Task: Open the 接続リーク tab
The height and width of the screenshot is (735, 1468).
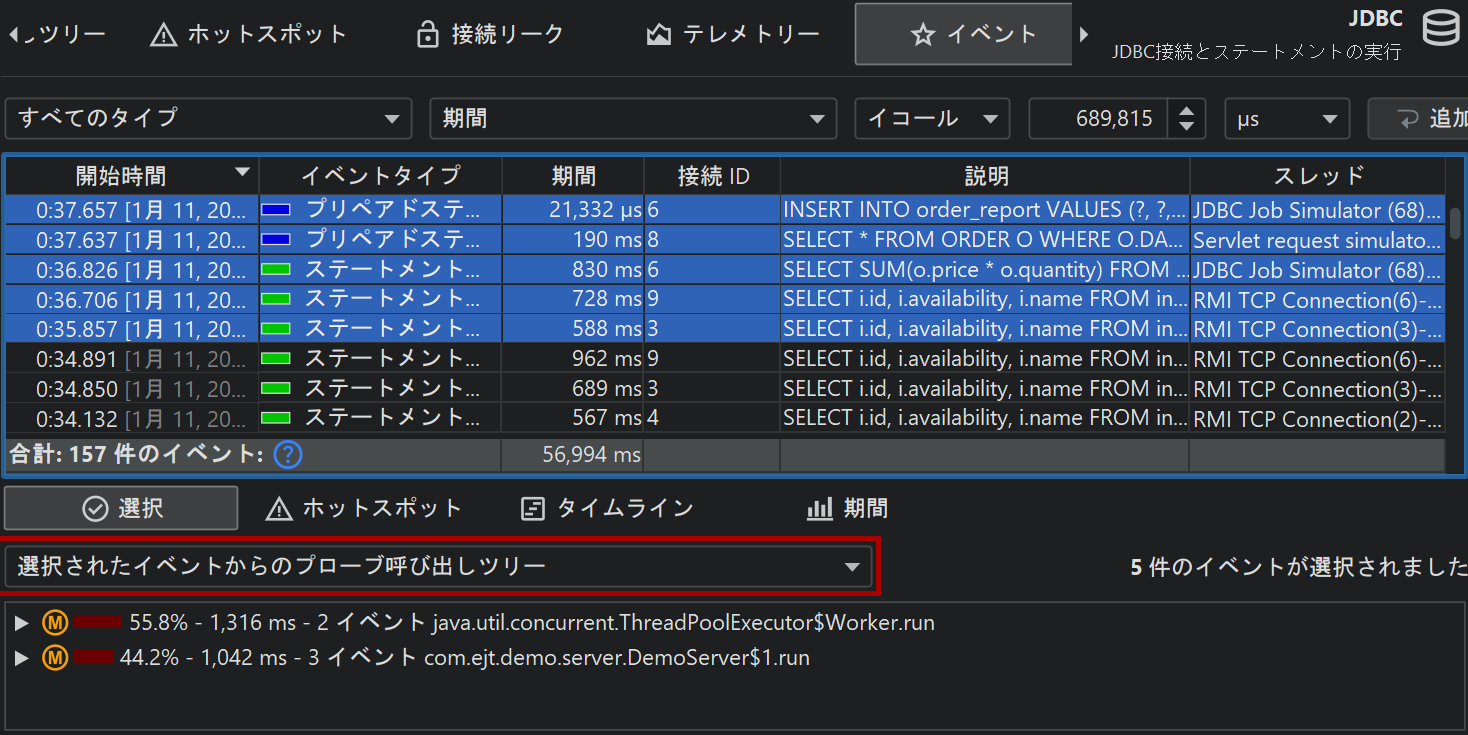Action: (x=490, y=35)
